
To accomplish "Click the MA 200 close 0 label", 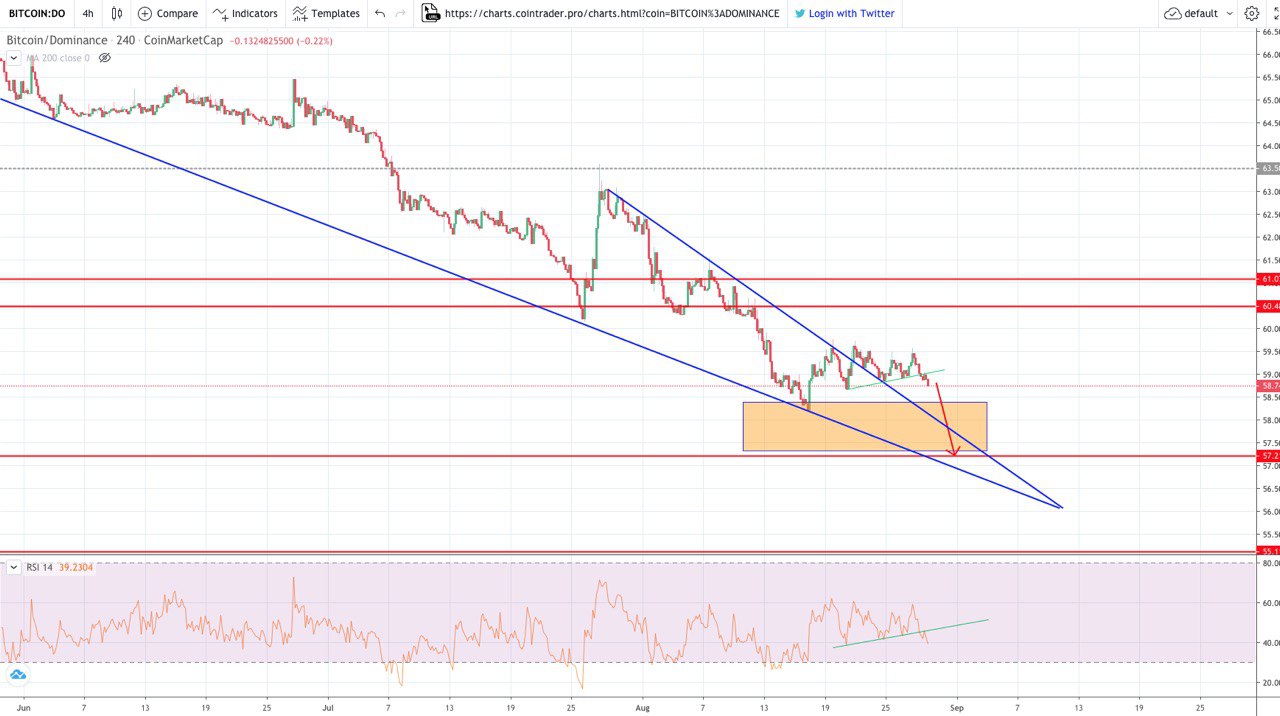I will coord(59,58).
